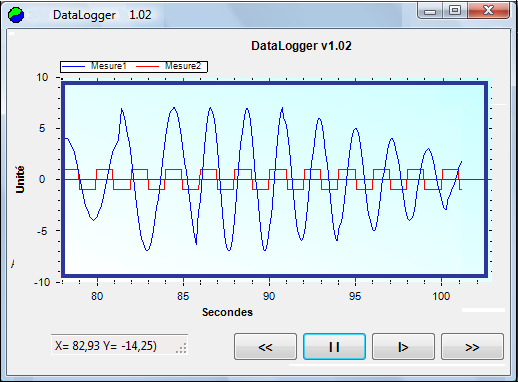Click the -10 tick label on the Y axis
The width and height of the screenshot is (518, 382).
[42, 282]
